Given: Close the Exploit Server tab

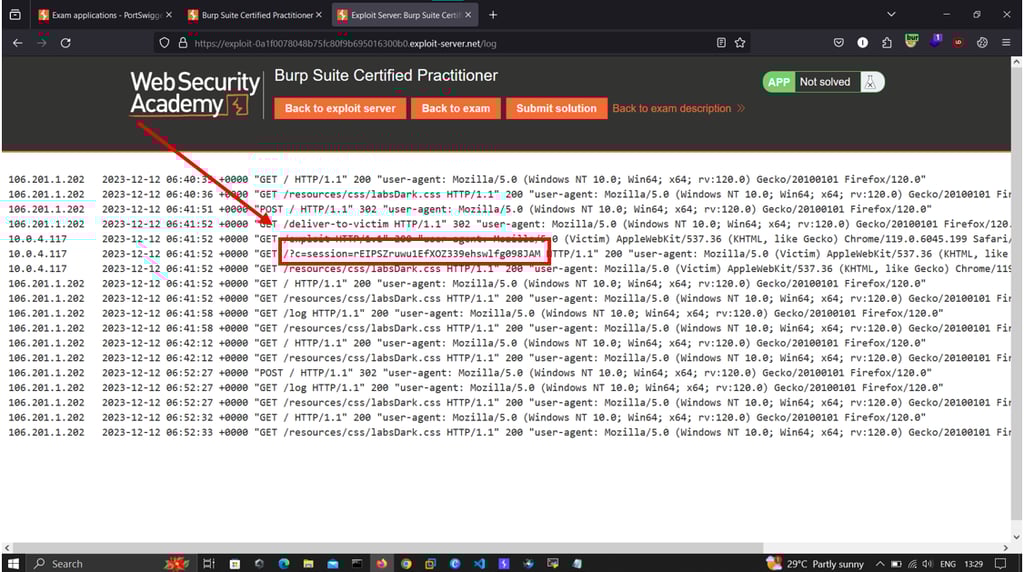Looking at the screenshot, I should click(468, 14).
